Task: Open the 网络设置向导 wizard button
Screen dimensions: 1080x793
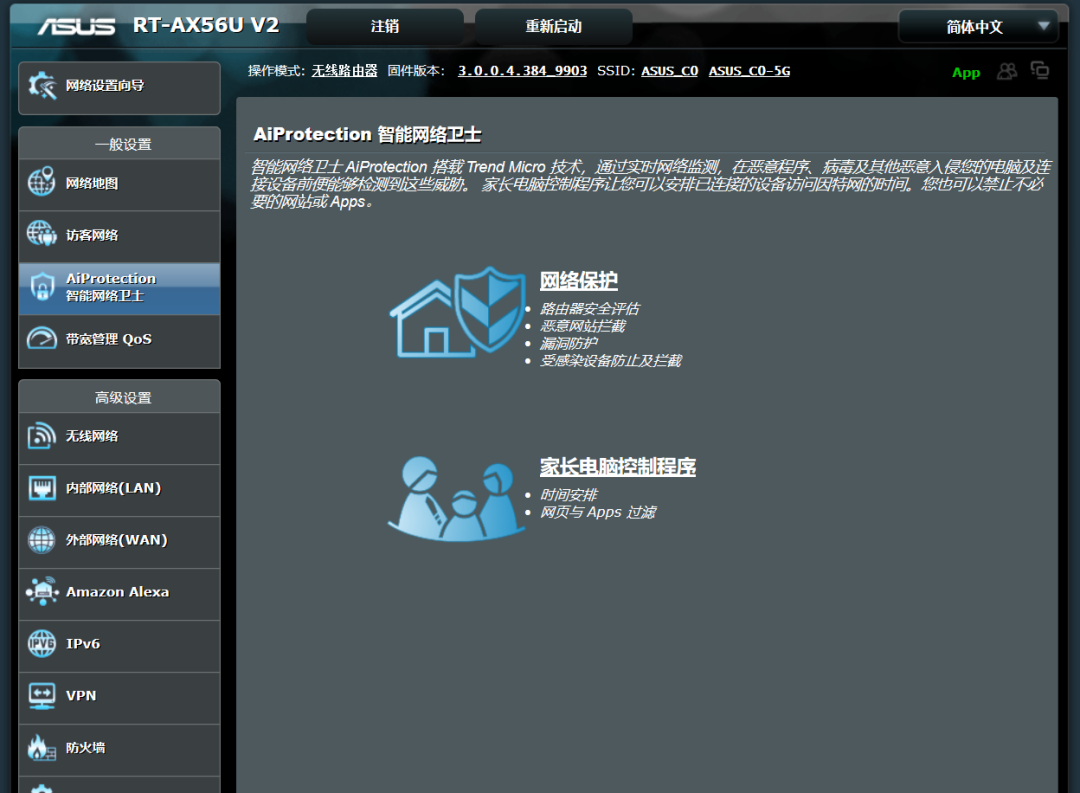Action: pyautogui.click(x=120, y=87)
